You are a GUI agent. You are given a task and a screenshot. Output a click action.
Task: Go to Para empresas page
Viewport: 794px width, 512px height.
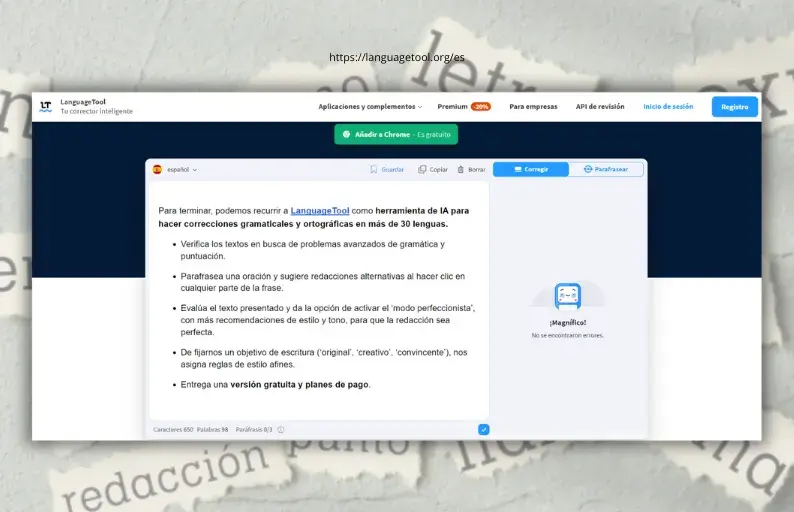[533, 106]
